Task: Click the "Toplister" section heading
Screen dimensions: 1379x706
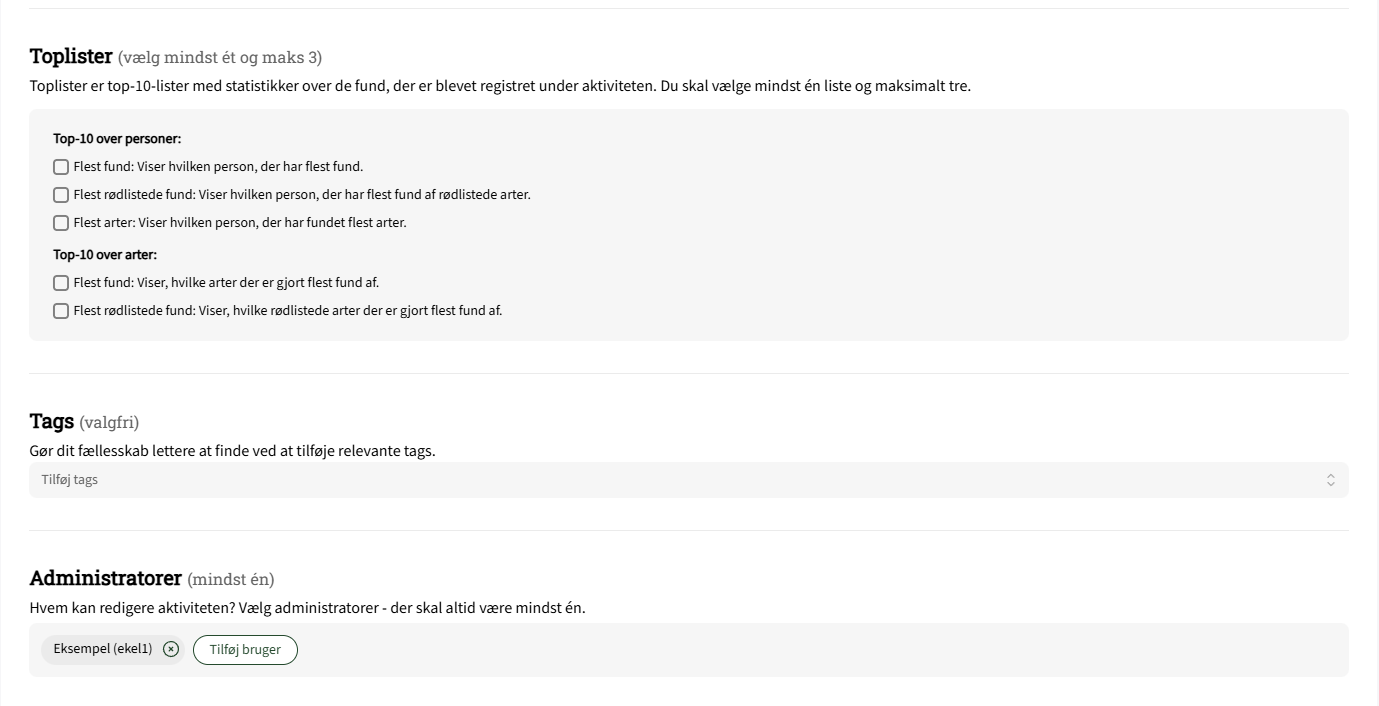Action: [x=70, y=56]
